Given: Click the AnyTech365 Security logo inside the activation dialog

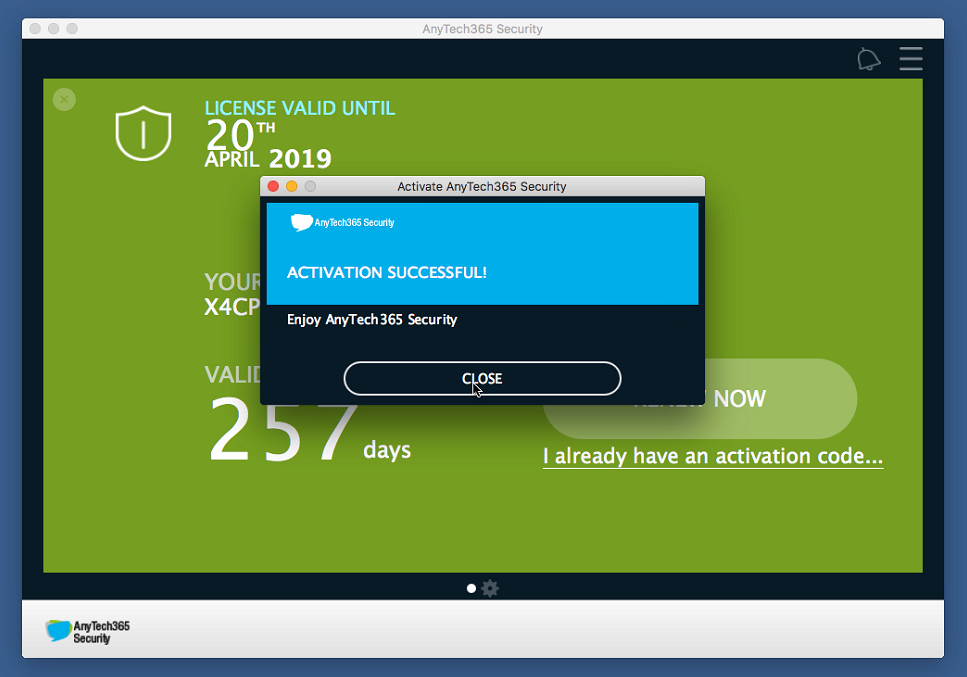Looking at the screenshot, I should (x=342, y=222).
